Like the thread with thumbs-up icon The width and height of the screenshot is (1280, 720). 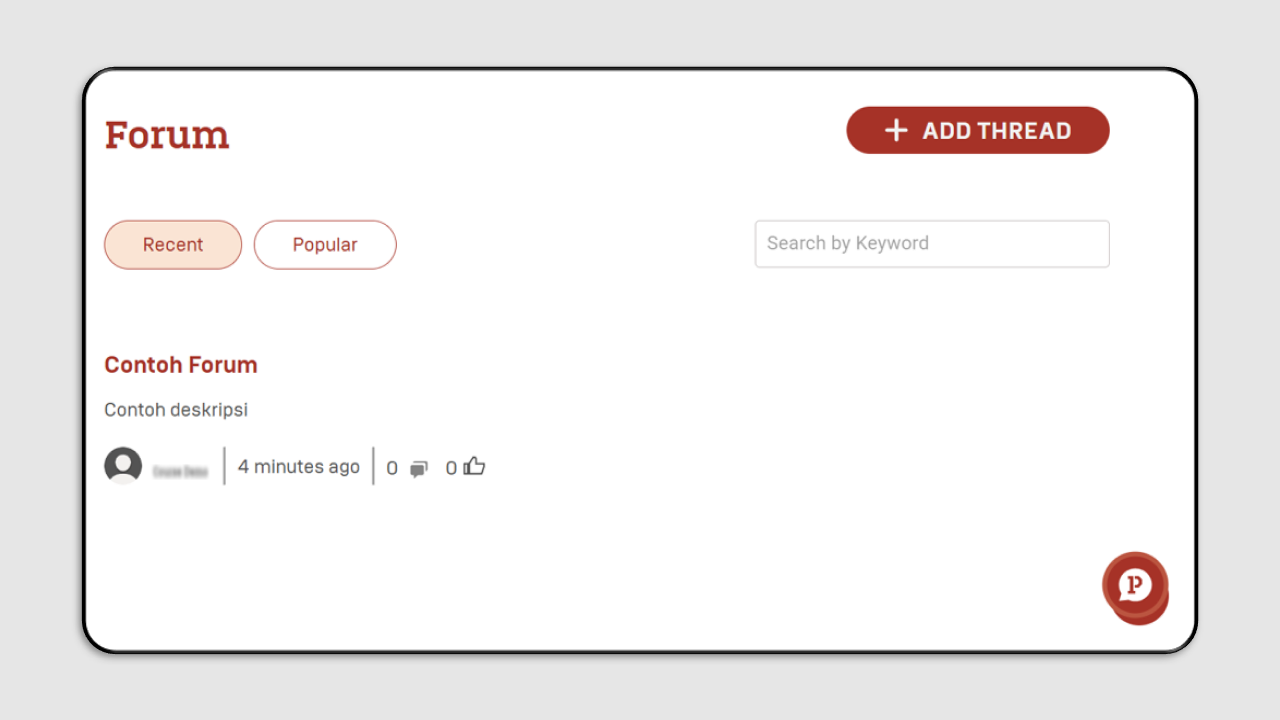[x=475, y=466]
